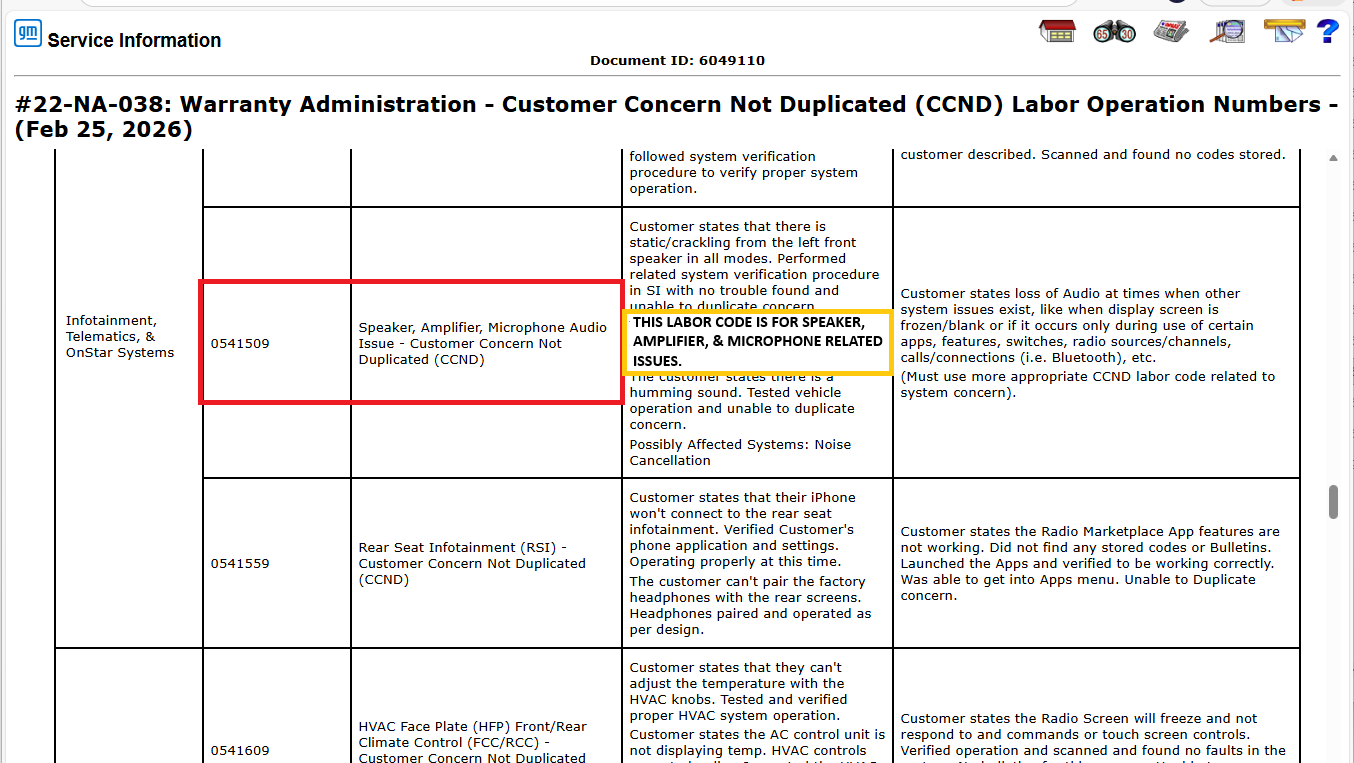Click the page vertical scrollbar thumb
The height and width of the screenshot is (763, 1354).
tap(1333, 502)
